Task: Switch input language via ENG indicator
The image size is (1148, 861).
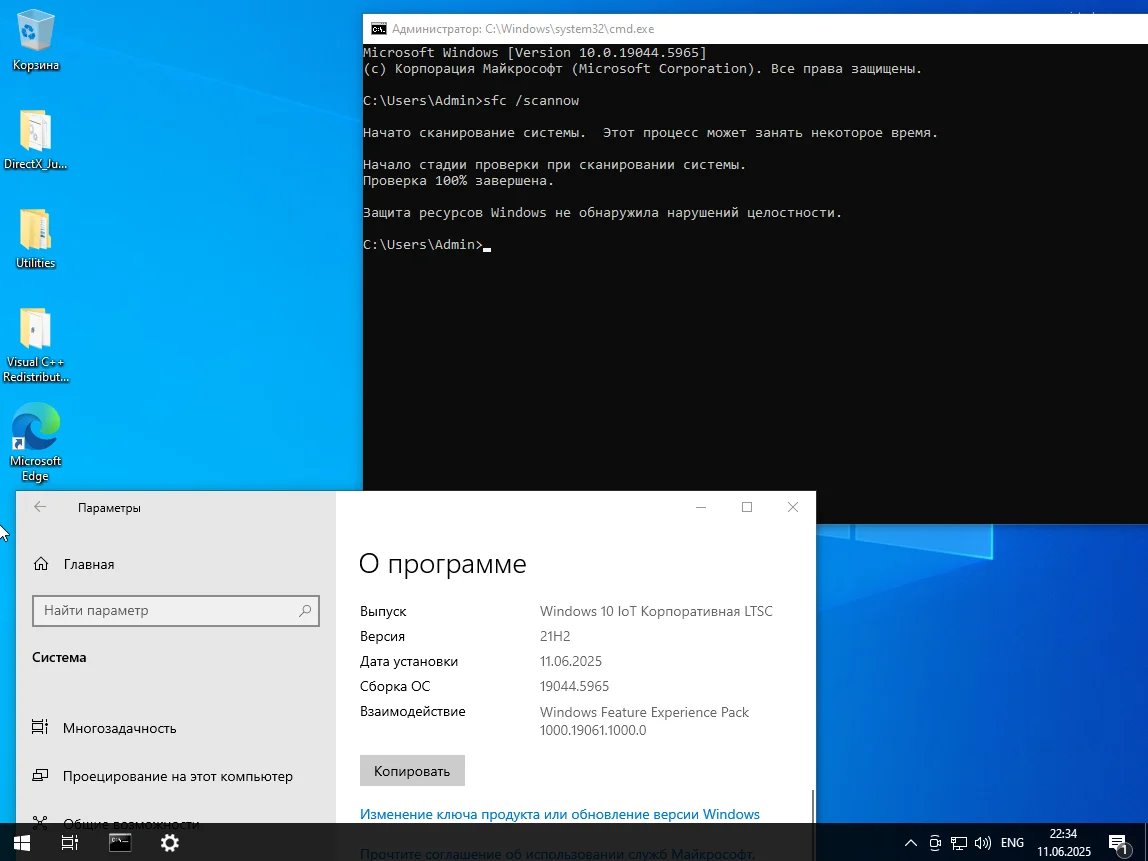Action: click(1013, 843)
